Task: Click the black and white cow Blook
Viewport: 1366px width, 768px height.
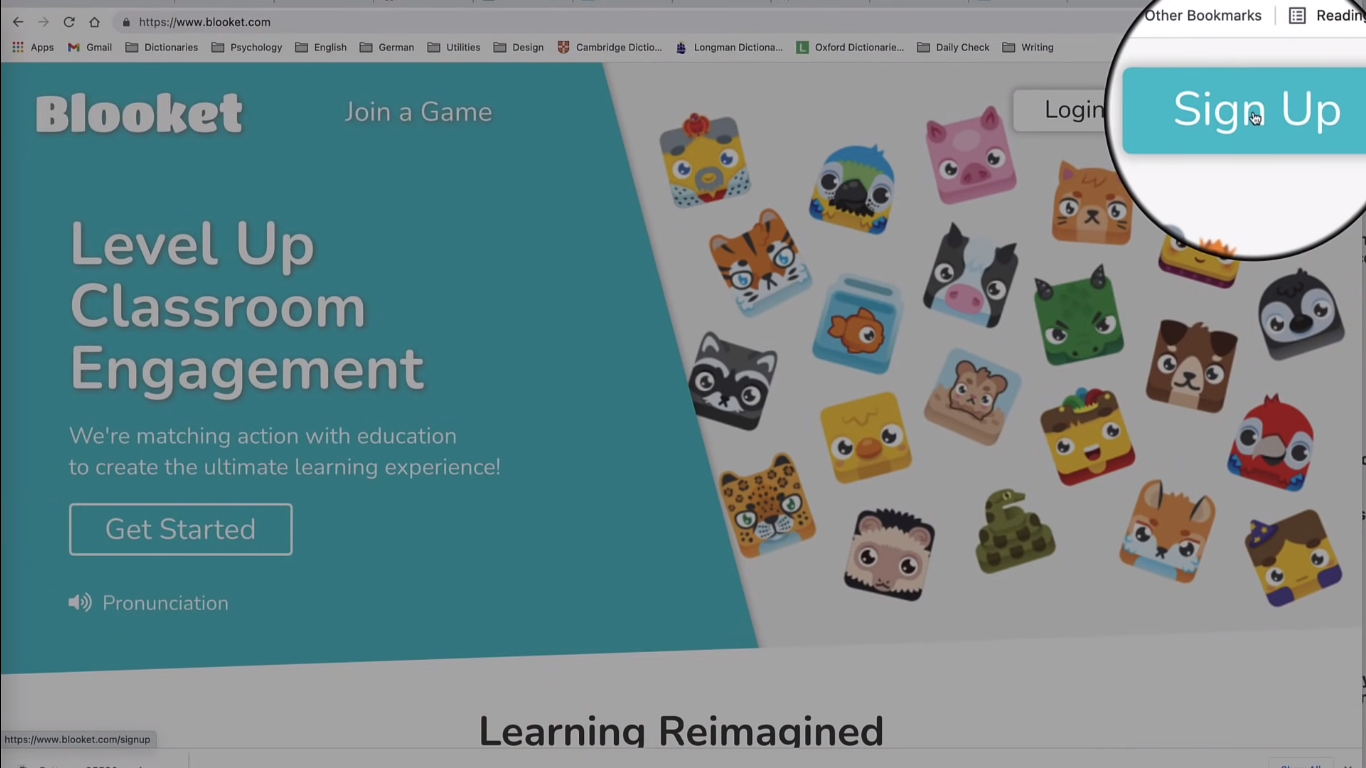Action: (969, 274)
